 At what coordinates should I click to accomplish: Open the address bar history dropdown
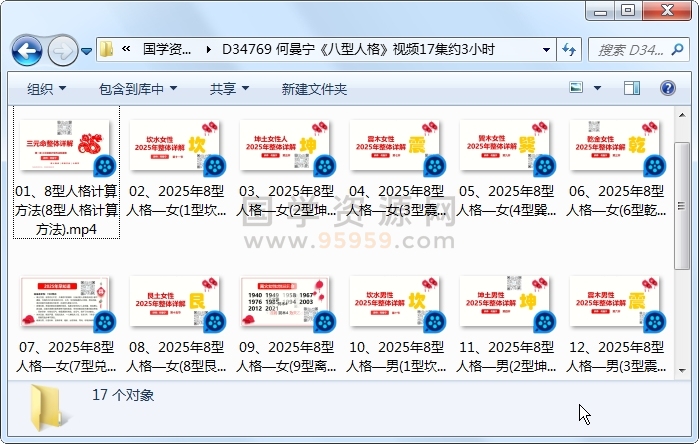[x=546, y=49]
